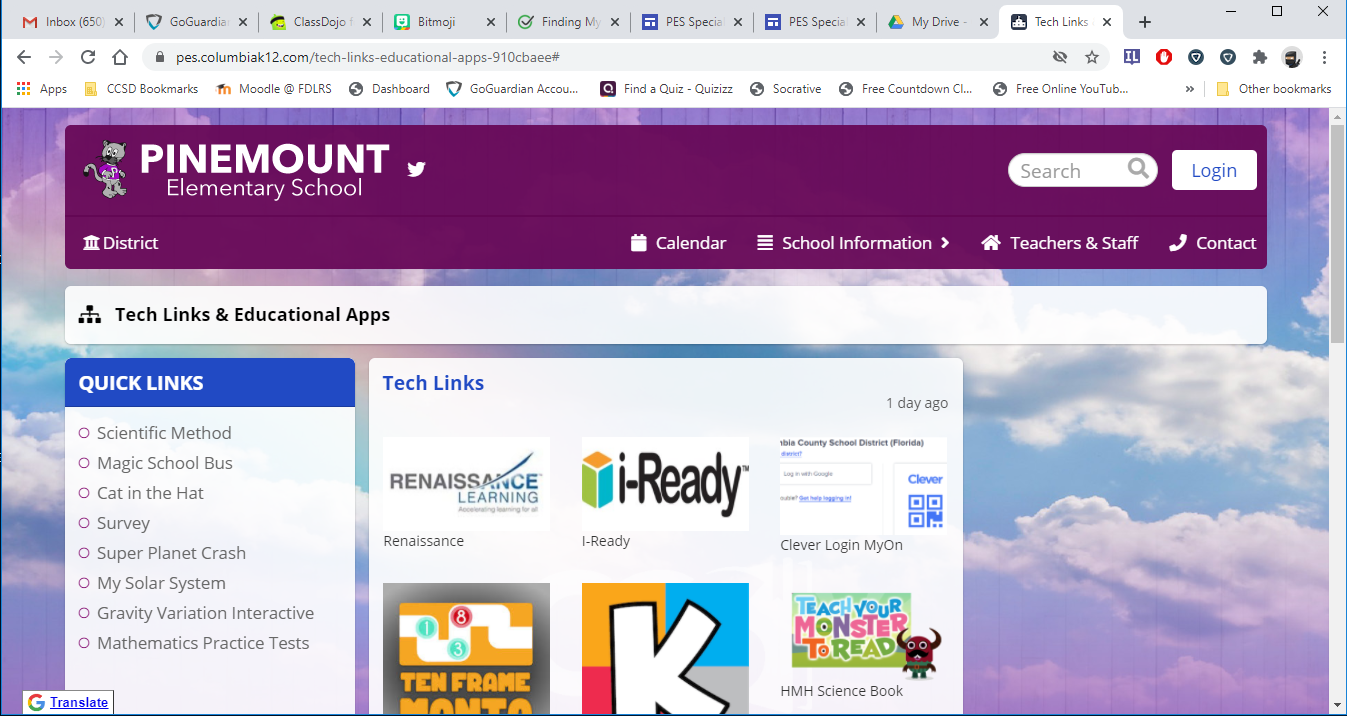Click the page vertical scrollbar thumb
Viewport: 1347px width, 716px height.
pyautogui.click(x=1338, y=234)
